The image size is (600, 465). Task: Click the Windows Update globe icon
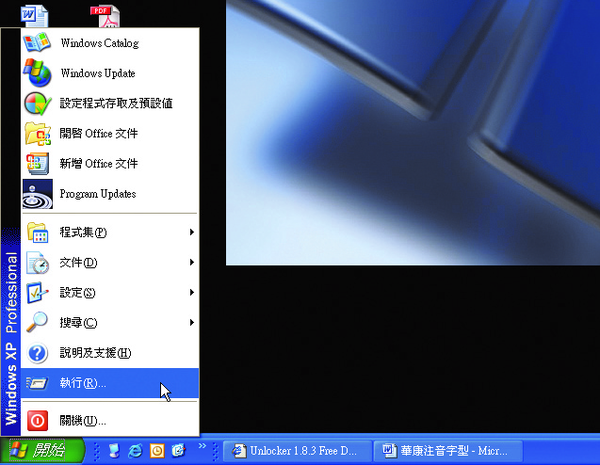37,73
